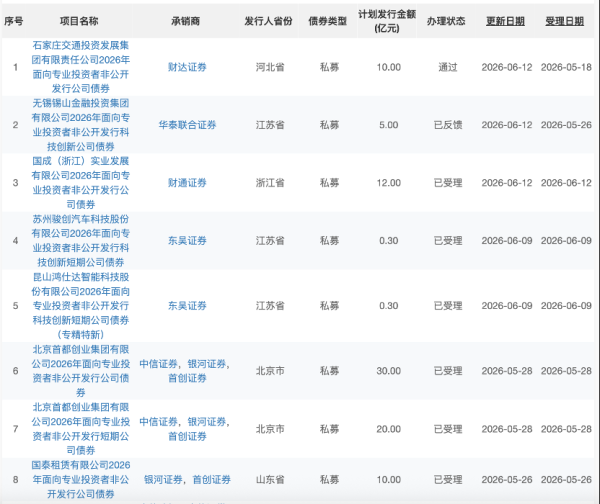Click the 办理状态 column header
The width and height of the screenshot is (600, 504).
coord(446,21)
